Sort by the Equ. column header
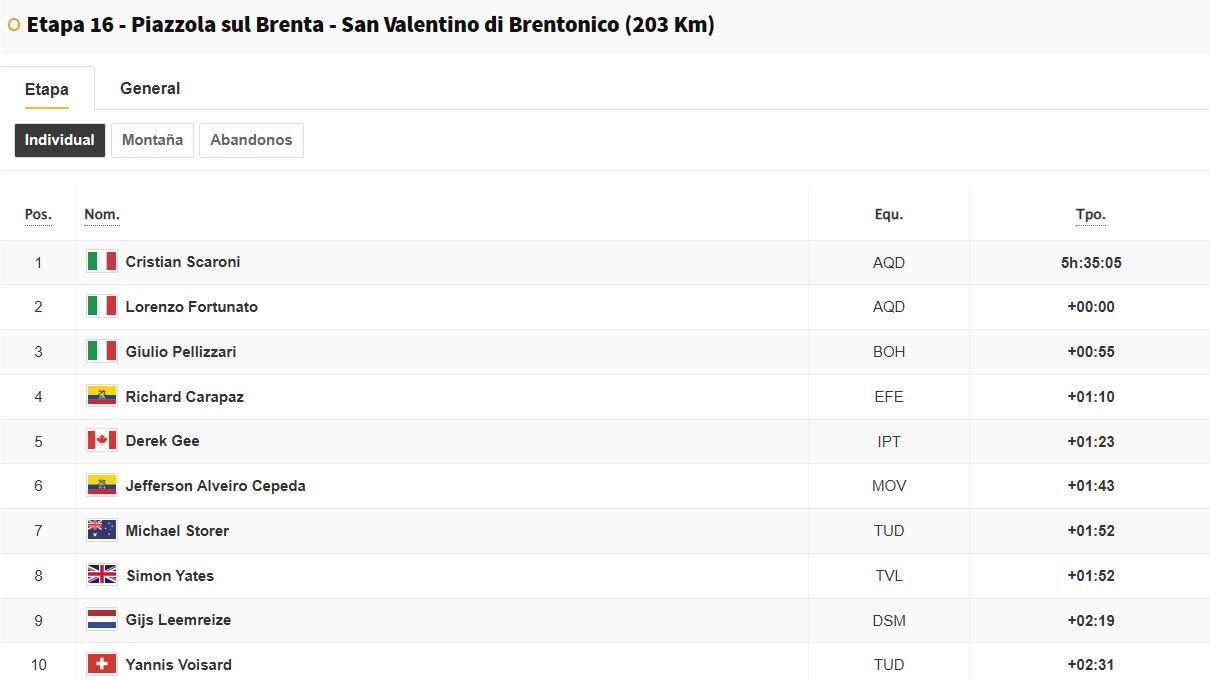This screenshot has height=681, width=1210. 888,215
